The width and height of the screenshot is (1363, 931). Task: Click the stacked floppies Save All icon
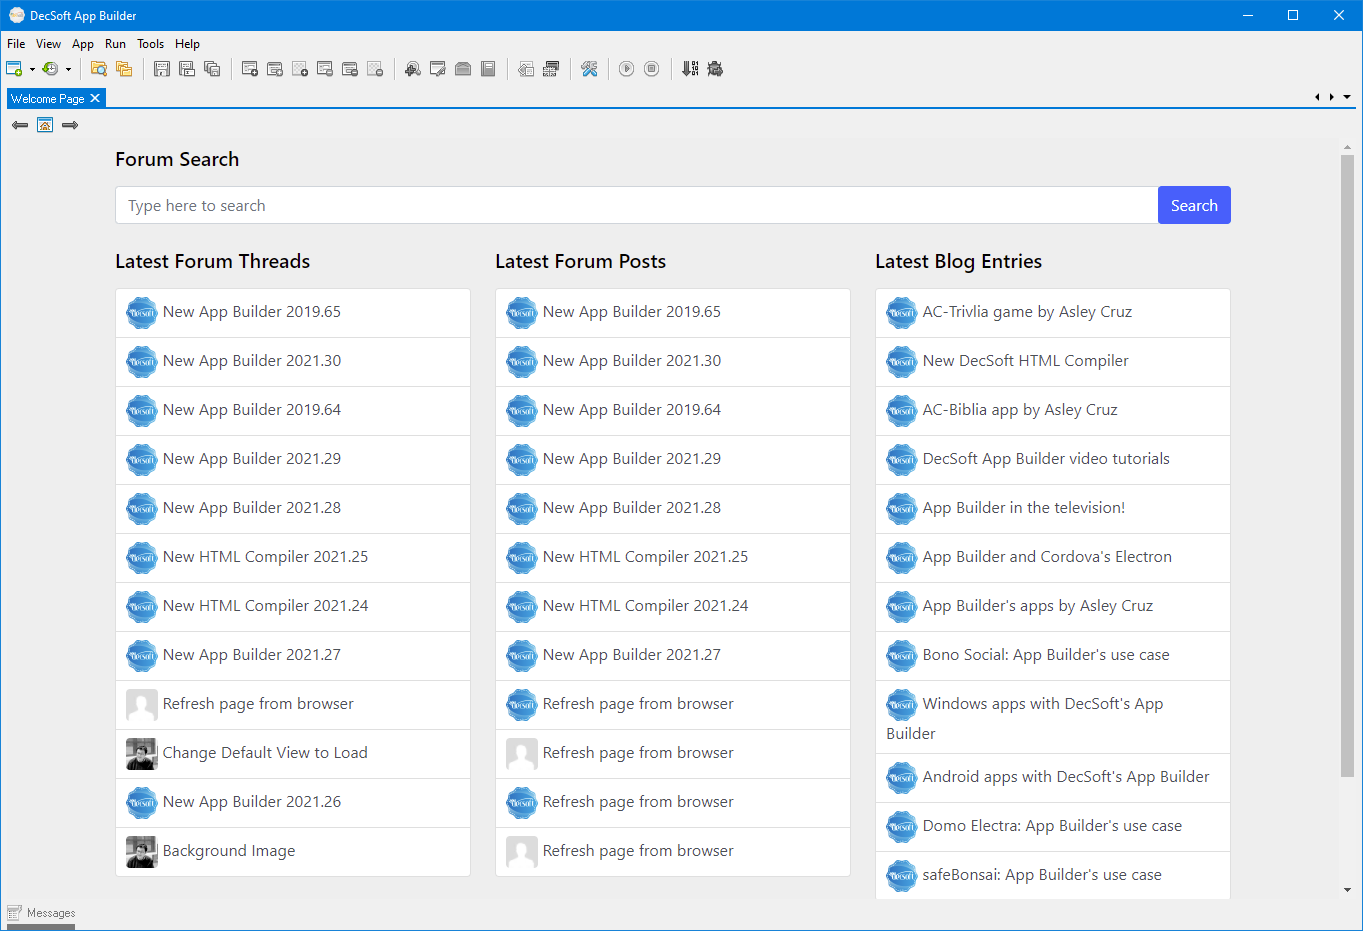click(x=212, y=69)
